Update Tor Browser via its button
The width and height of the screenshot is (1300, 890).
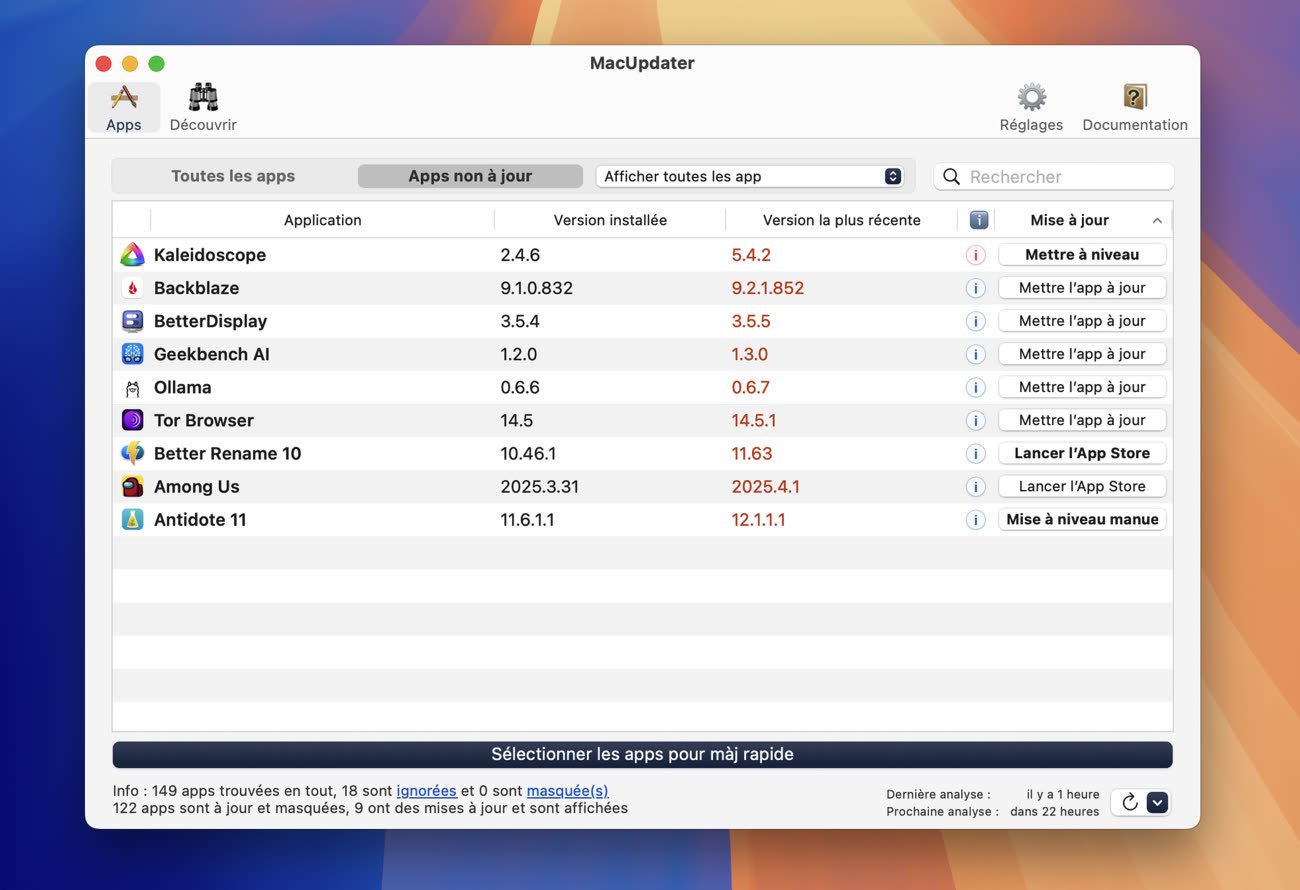[1082, 420]
